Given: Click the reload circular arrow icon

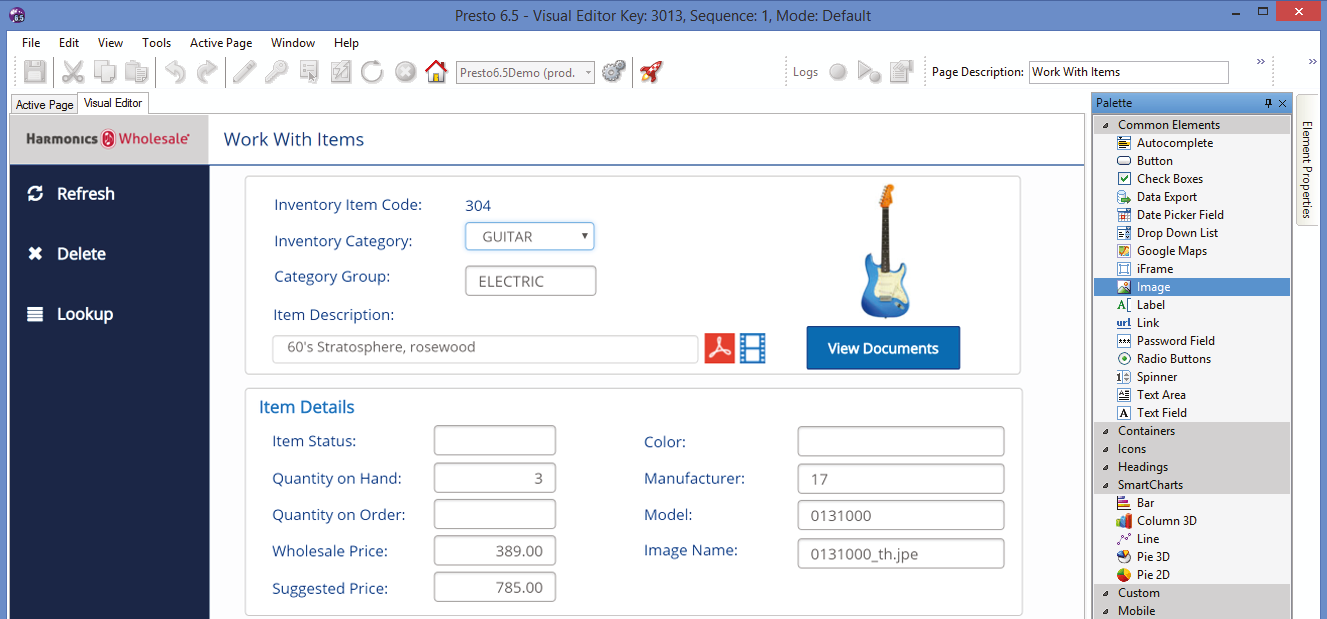Looking at the screenshot, I should [372, 72].
